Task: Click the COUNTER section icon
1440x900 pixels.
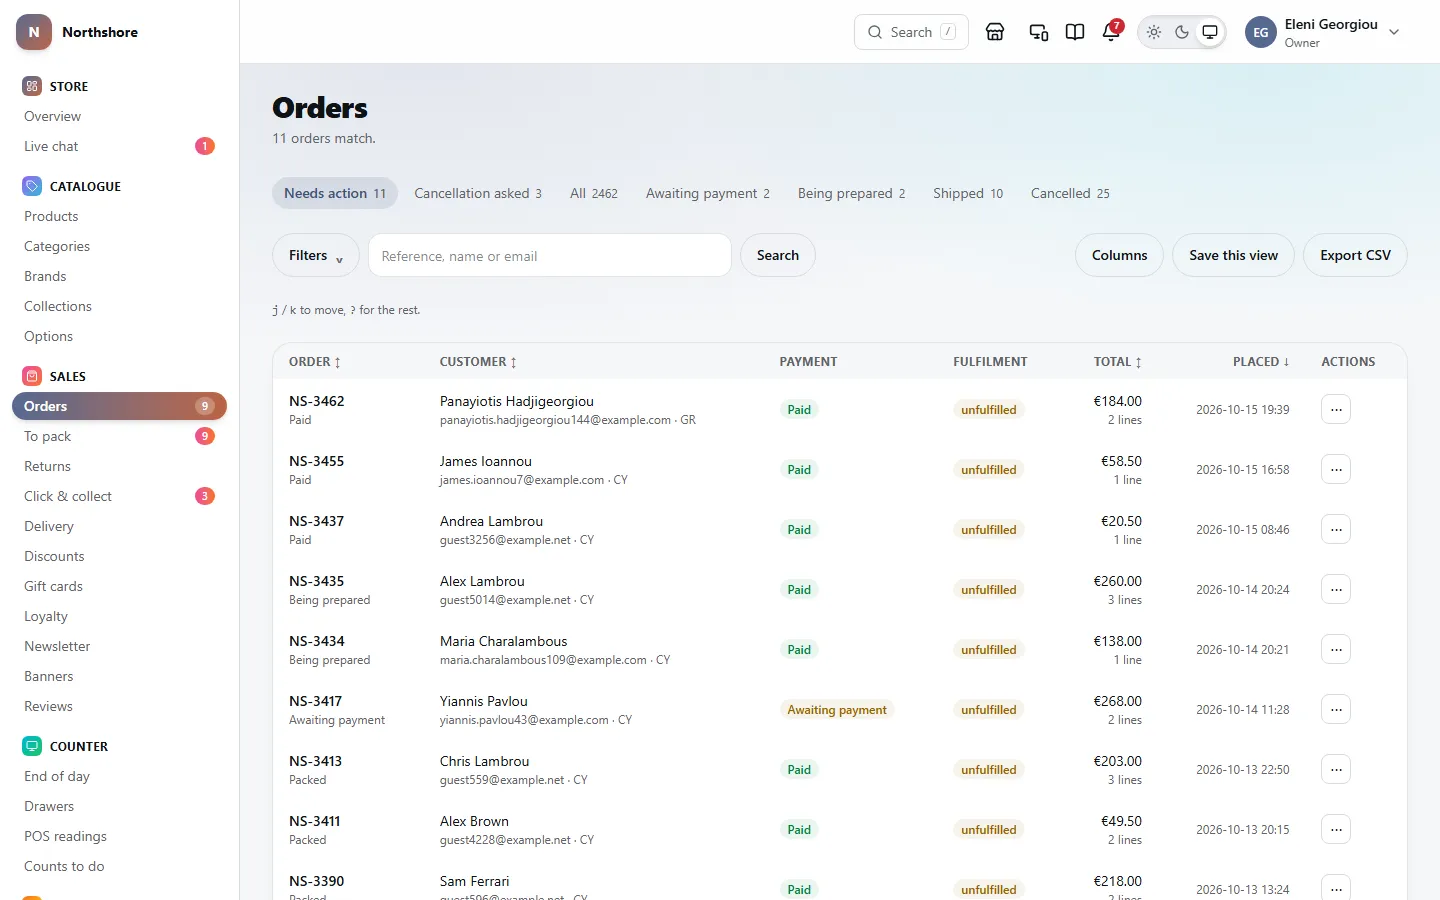Action: (32, 746)
